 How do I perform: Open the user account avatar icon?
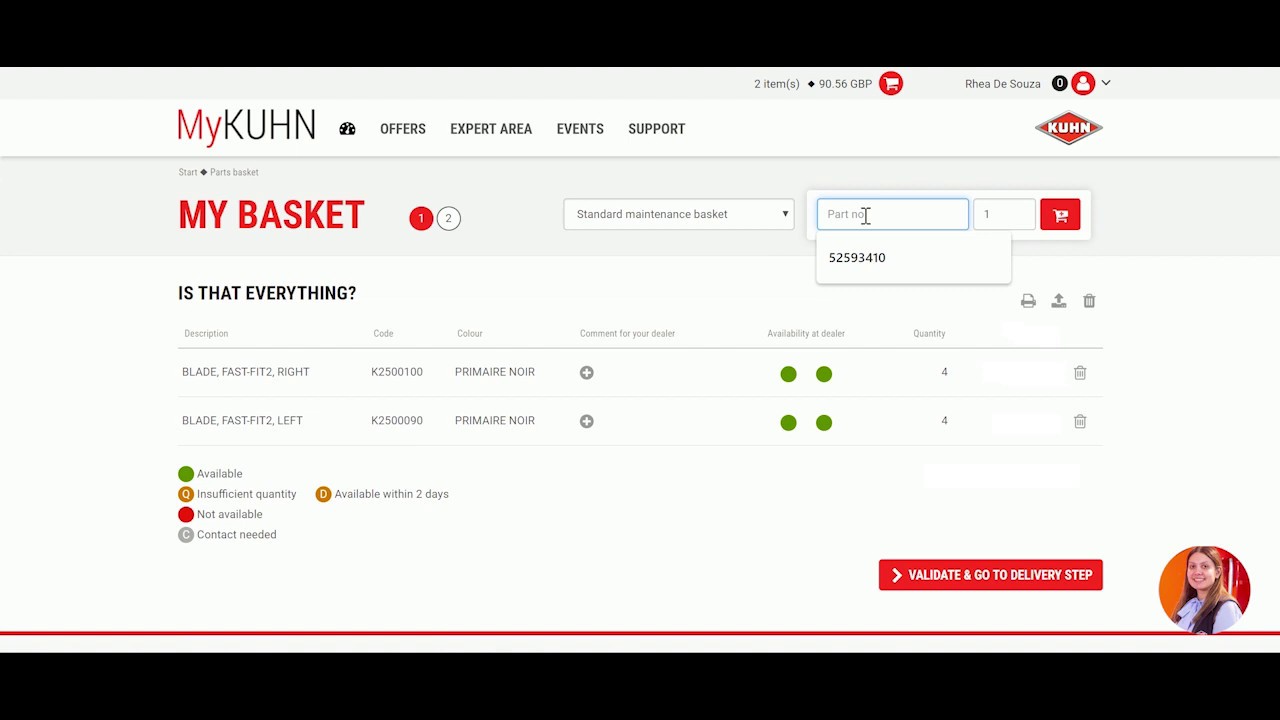[1083, 84]
